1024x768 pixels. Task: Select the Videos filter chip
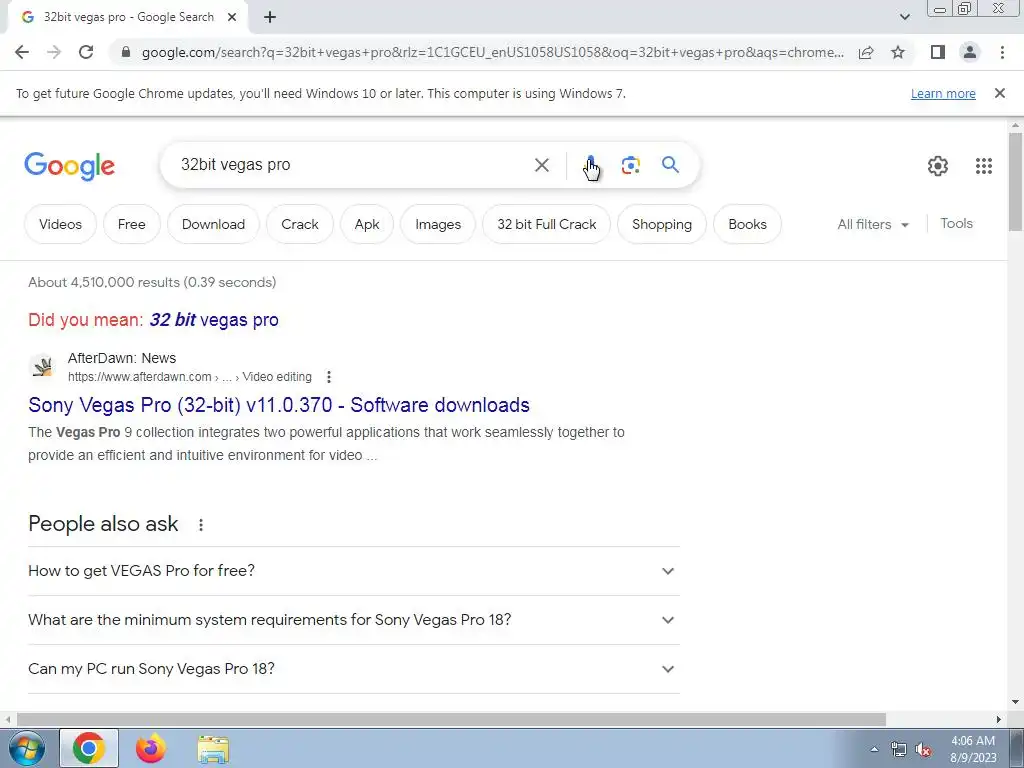60,224
